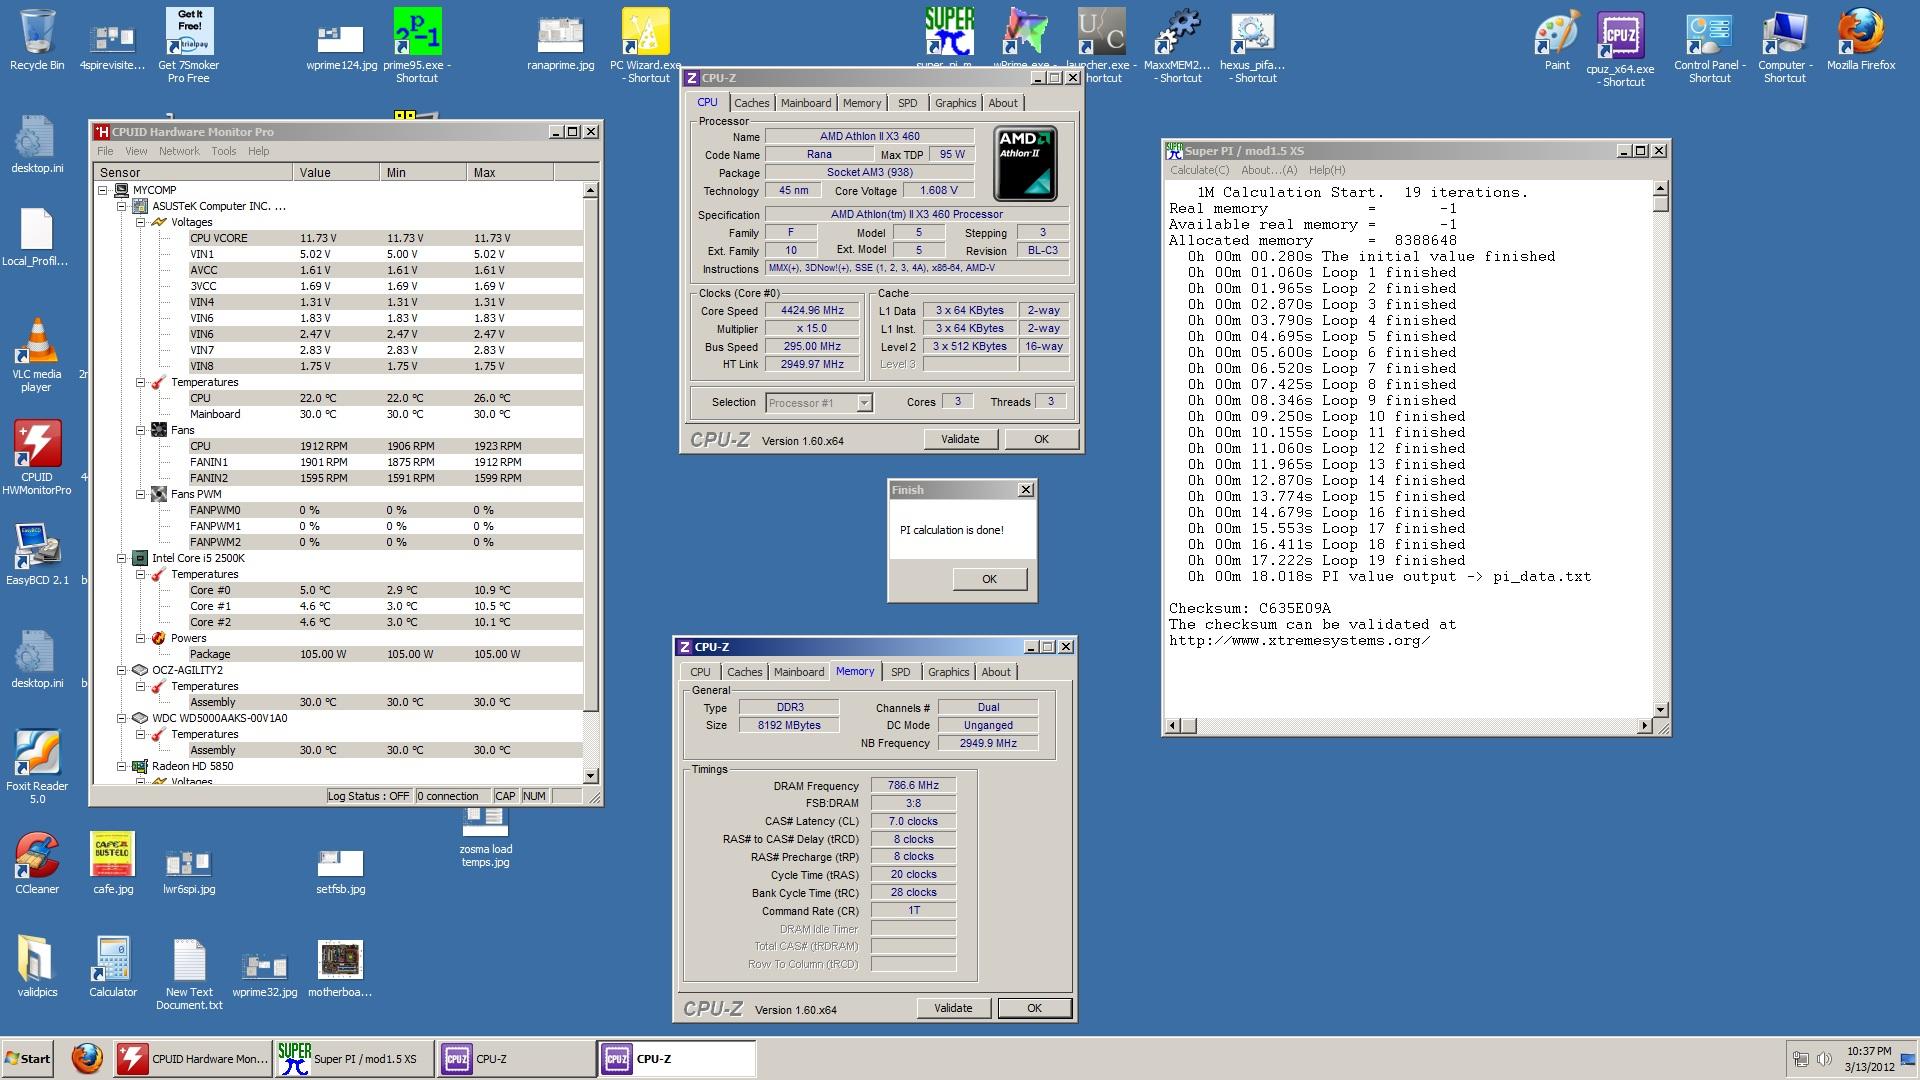1920x1080 pixels.
Task: Select the Graphics tab in lower CPU-Z
Action: coord(949,672)
